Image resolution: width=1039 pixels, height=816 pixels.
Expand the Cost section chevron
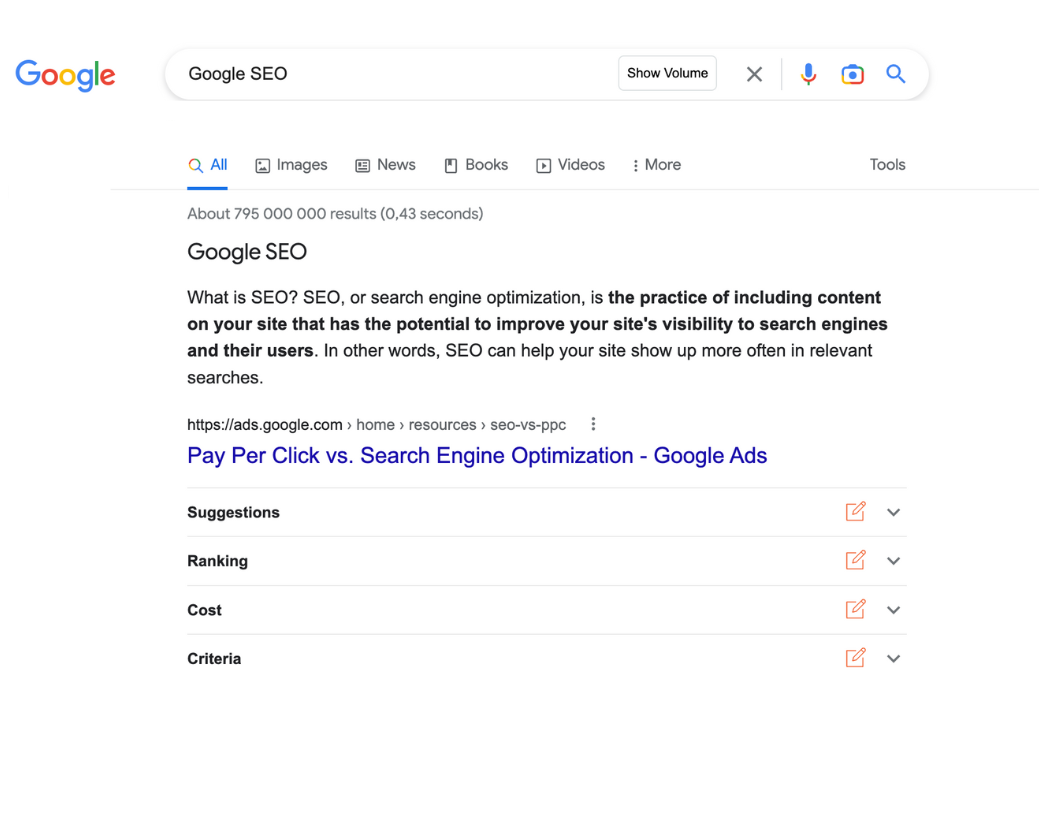(893, 610)
